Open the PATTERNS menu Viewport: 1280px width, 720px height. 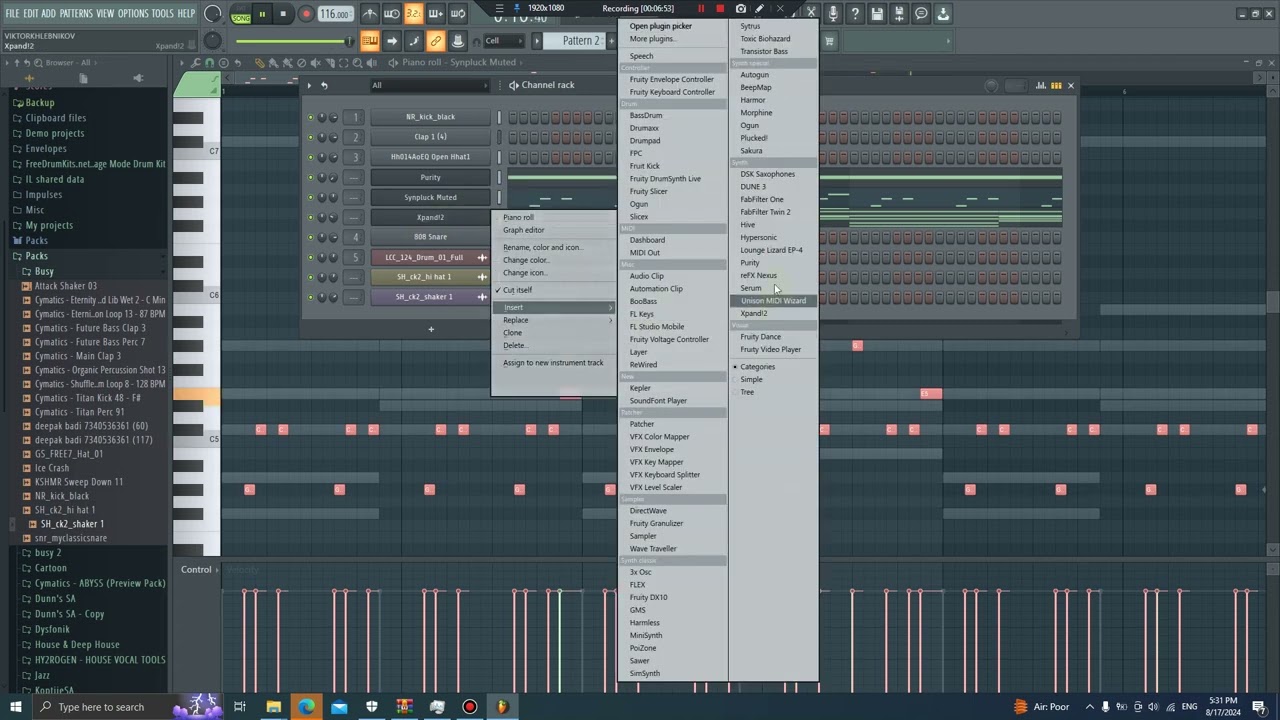pos(76,13)
